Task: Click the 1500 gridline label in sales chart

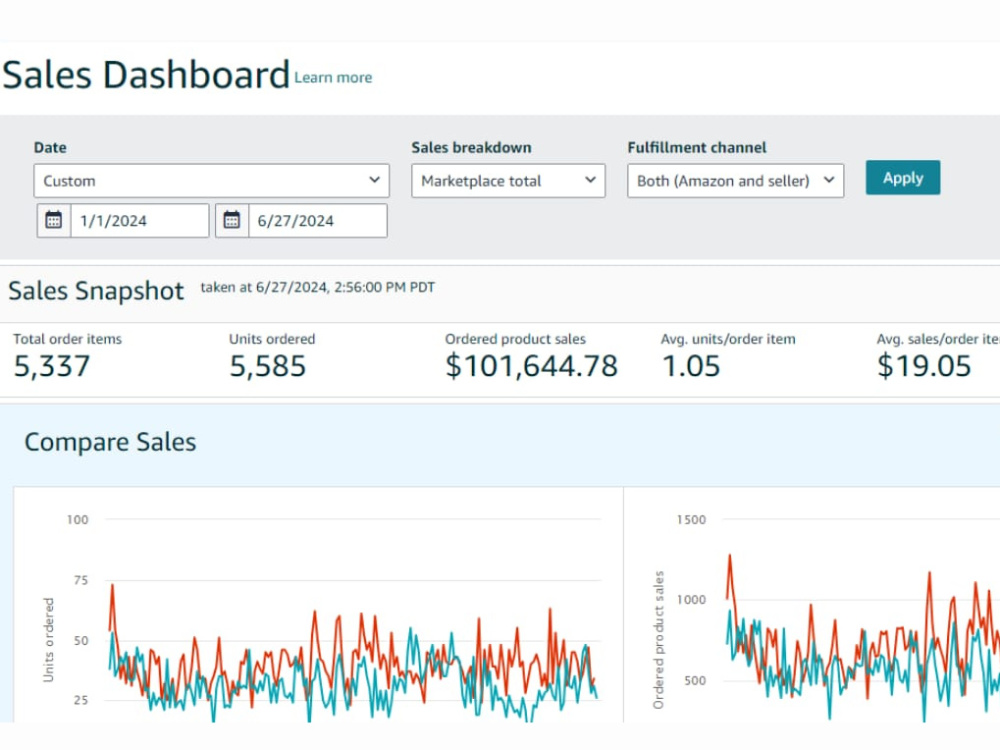Action: click(x=691, y=520)
